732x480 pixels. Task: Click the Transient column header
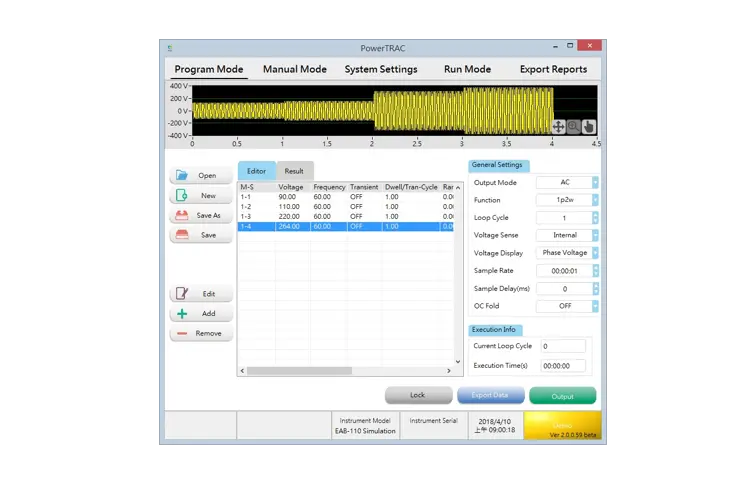point(364,187)
